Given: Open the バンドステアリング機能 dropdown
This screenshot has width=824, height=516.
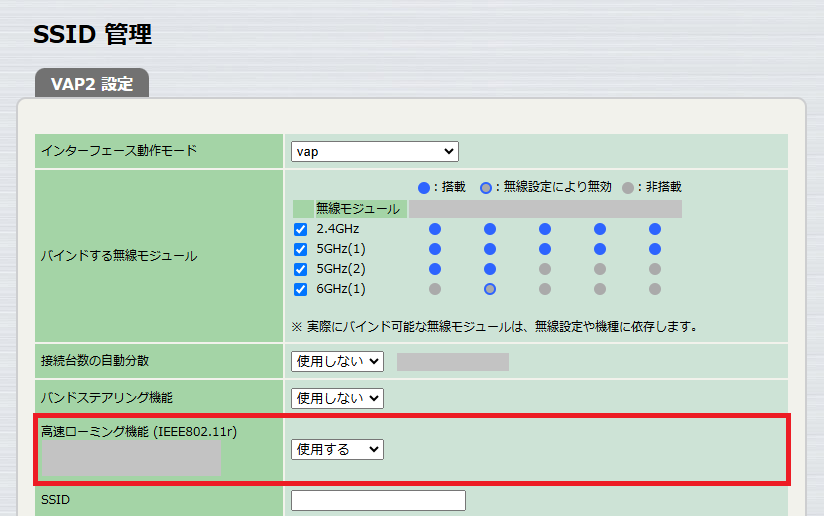Looking at the screenshot, I should pyautogui.click(x=337, y=398).
